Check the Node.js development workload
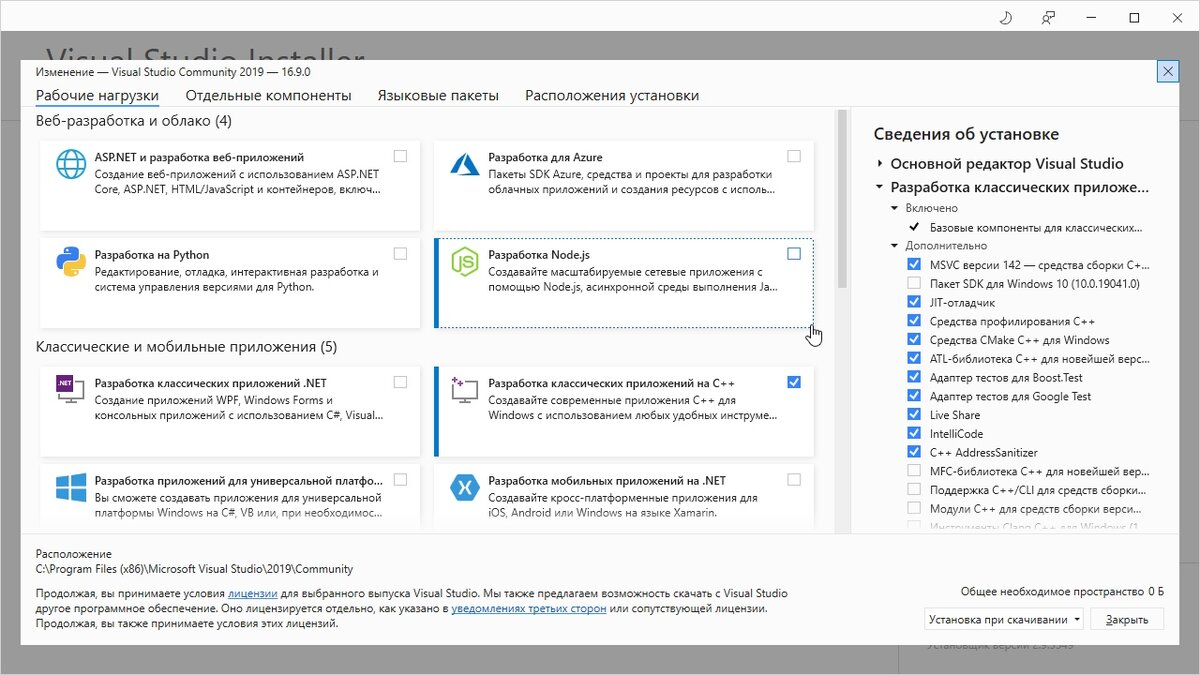 point(794,254)
